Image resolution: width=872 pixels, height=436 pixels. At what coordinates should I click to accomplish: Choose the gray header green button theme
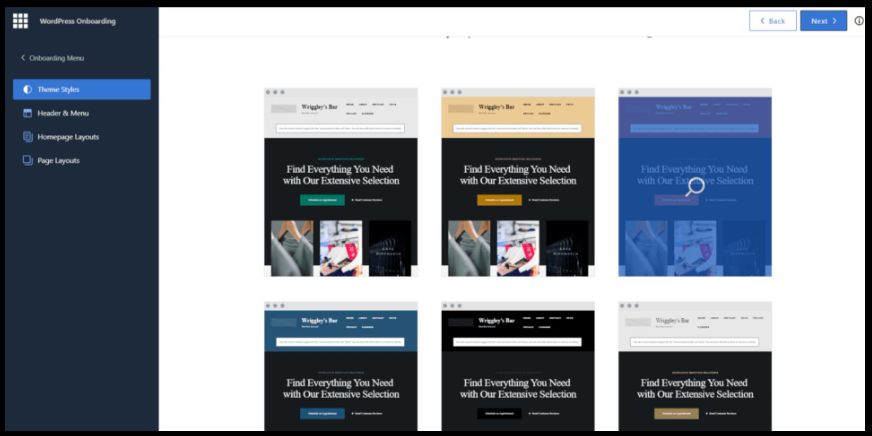(x=341, y=182)
